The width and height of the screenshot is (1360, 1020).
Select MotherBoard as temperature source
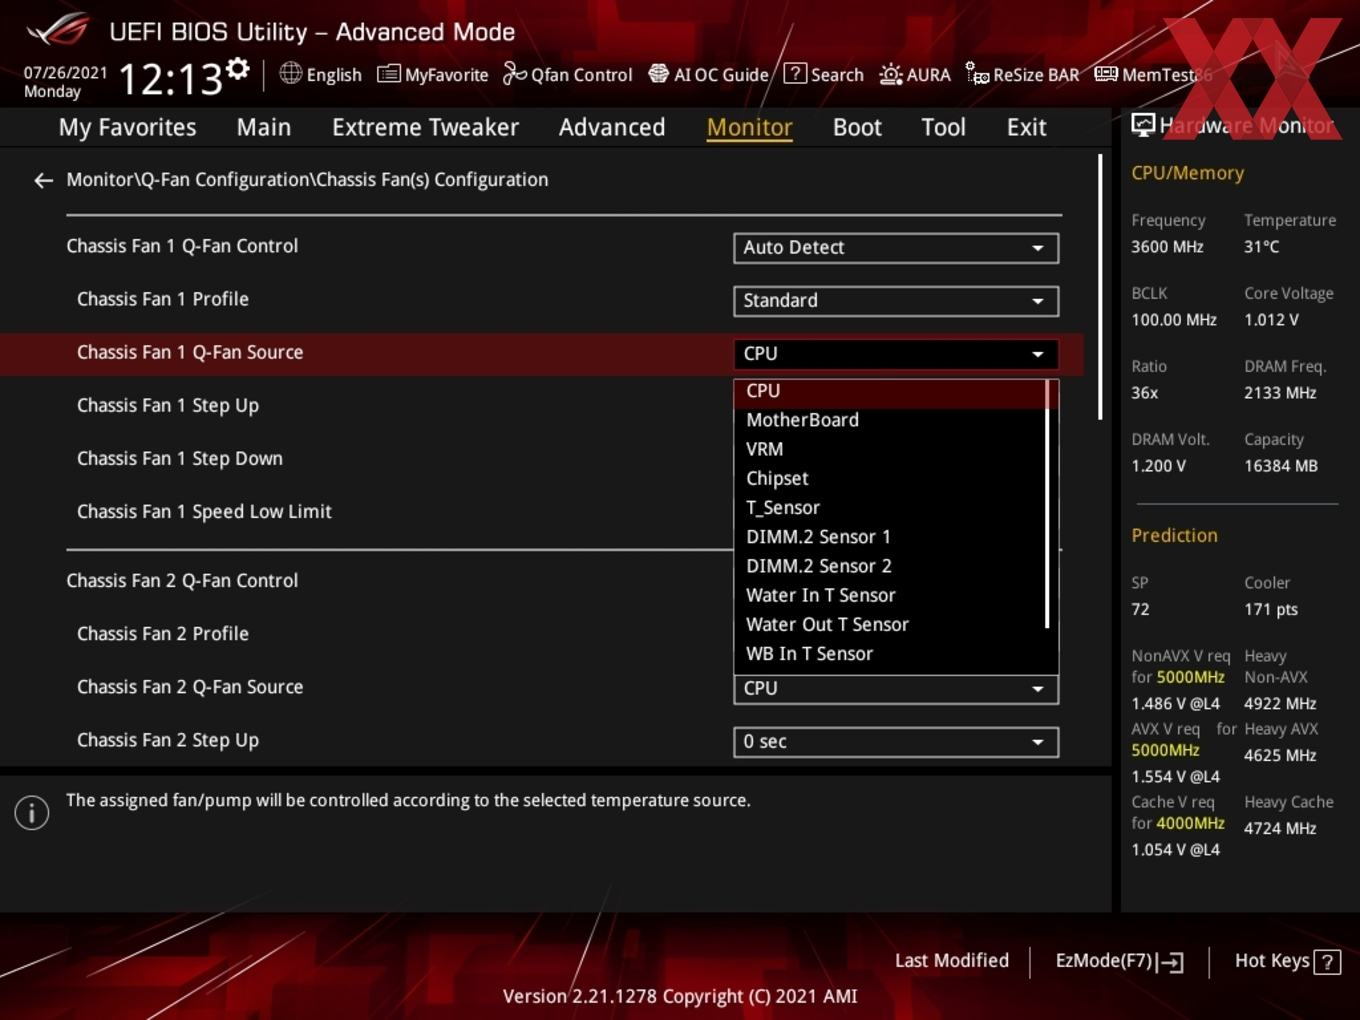890,421
